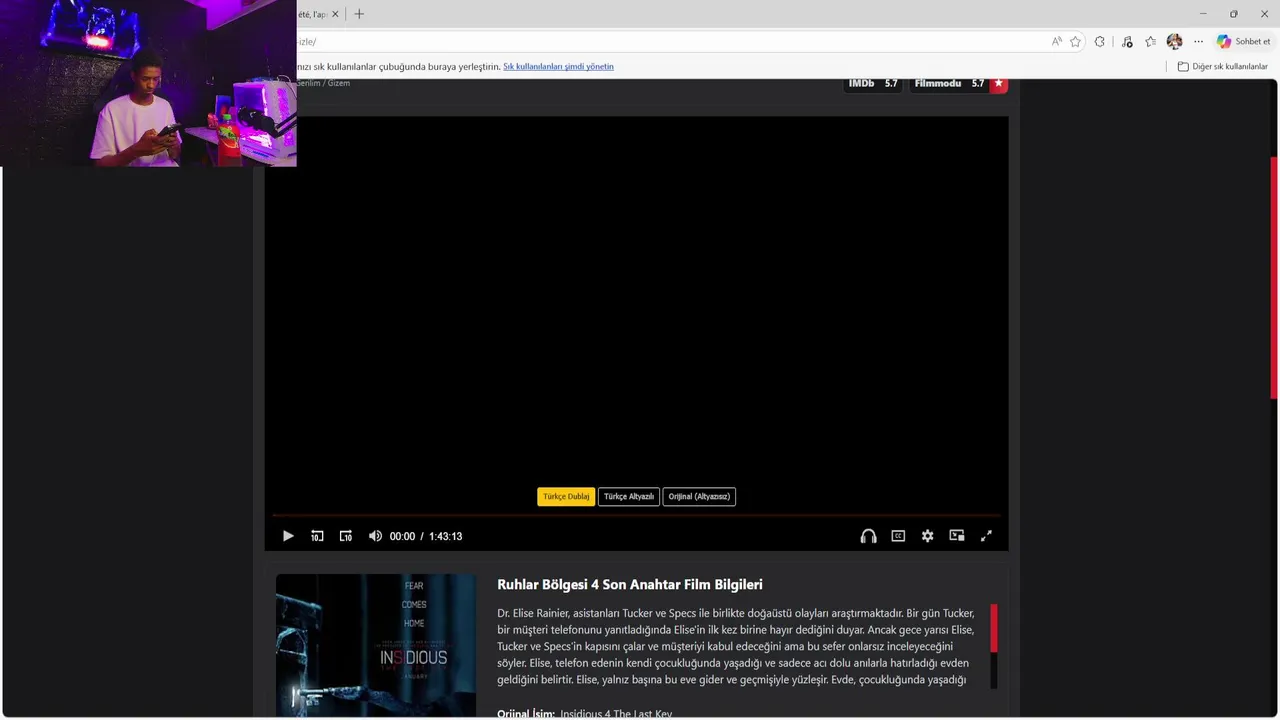The width and height of the screenshot is (1280, 720).
Task: Enable picture-in-picture mode
Action: click(957, 536)
